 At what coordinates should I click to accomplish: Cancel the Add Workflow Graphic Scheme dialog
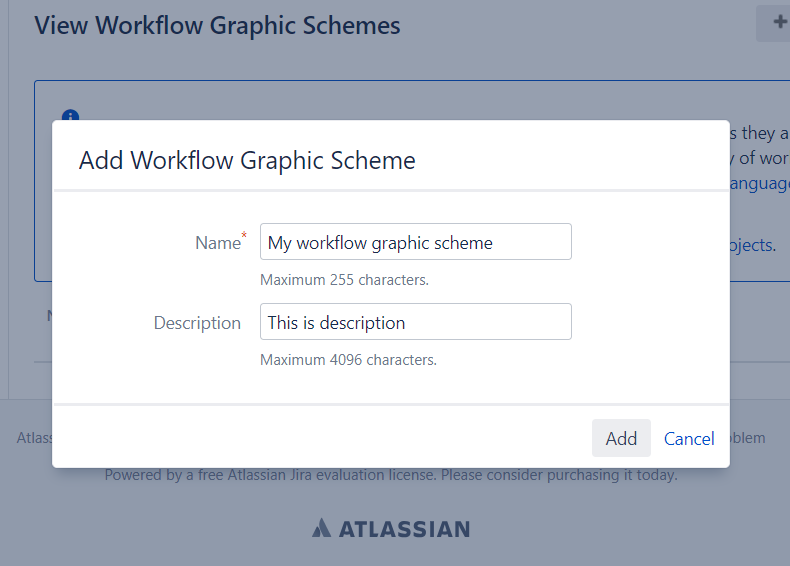pos(689,439)
